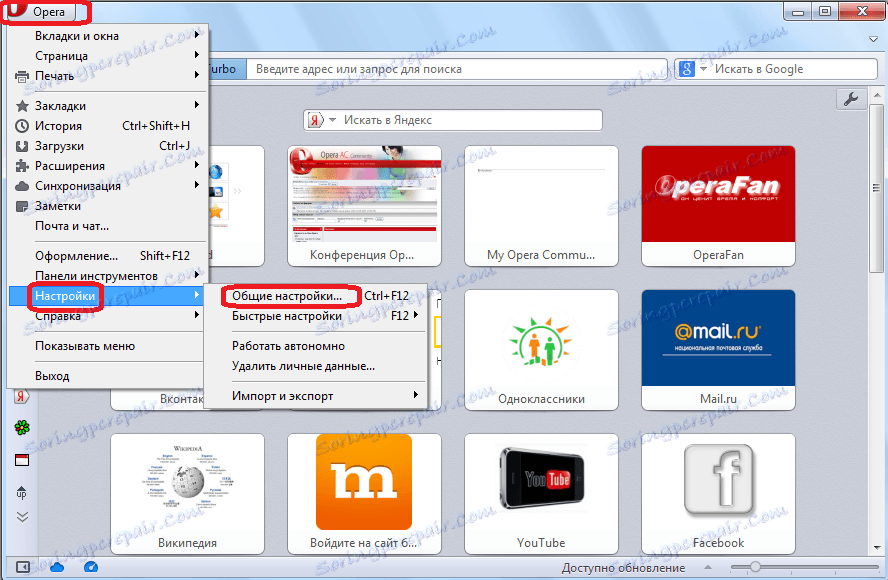Open the Yandex search engine dropdown arrow

332,120
